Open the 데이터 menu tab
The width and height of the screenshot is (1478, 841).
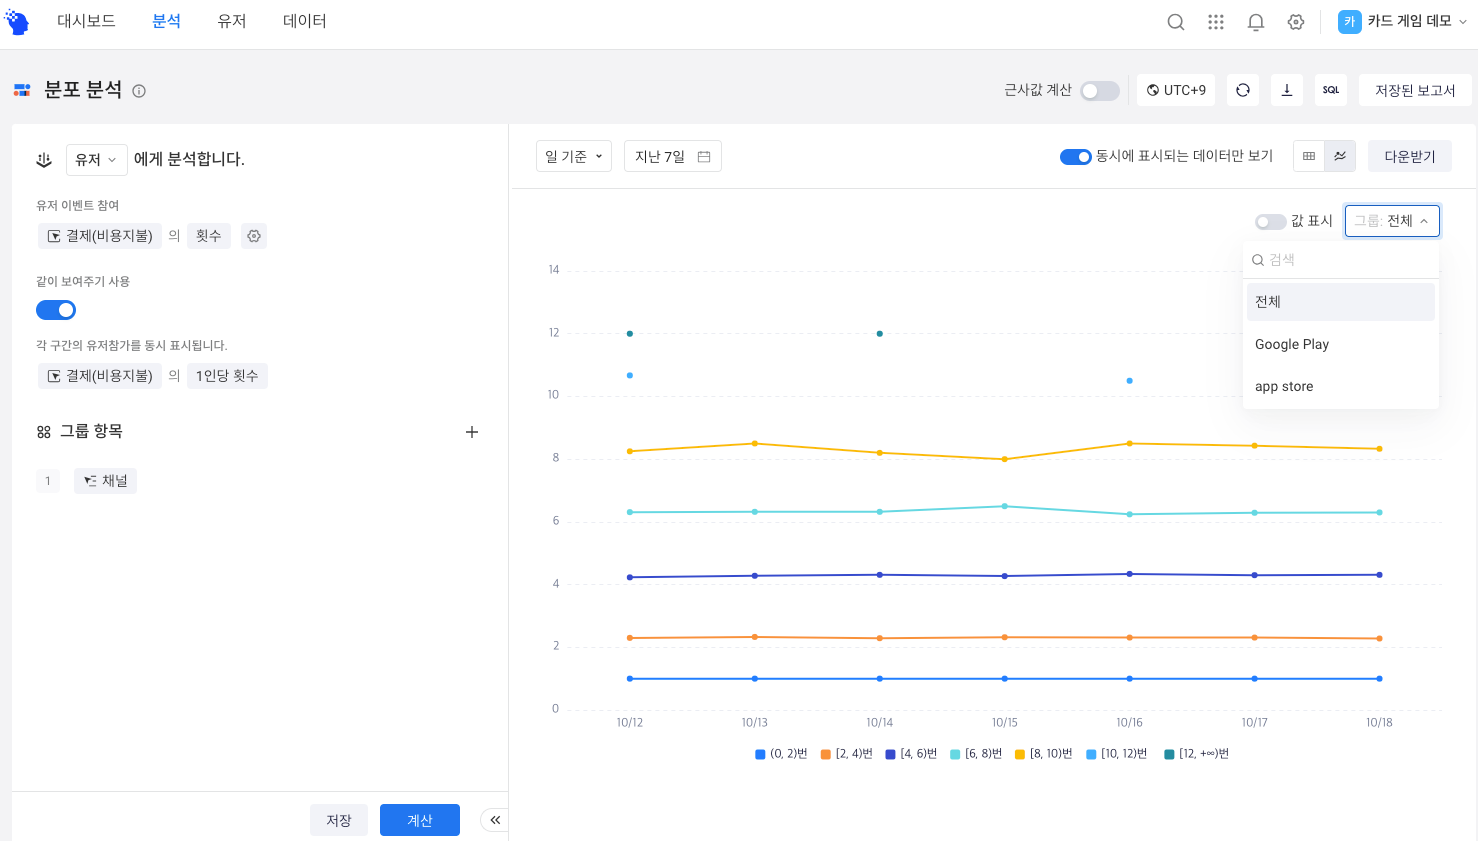click(x=305, y=21)
